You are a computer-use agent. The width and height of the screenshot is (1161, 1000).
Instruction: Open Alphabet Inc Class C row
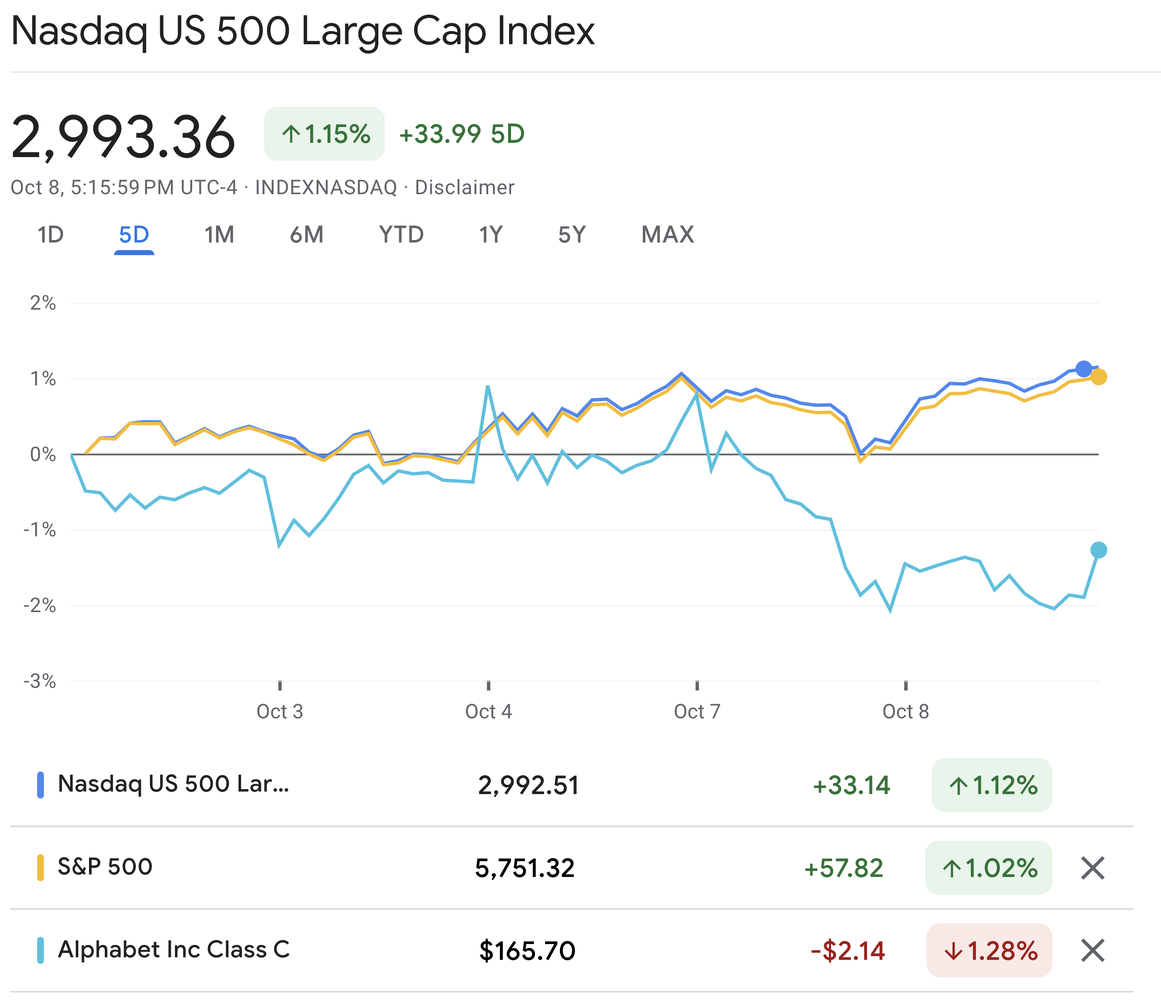pos(174,950)
